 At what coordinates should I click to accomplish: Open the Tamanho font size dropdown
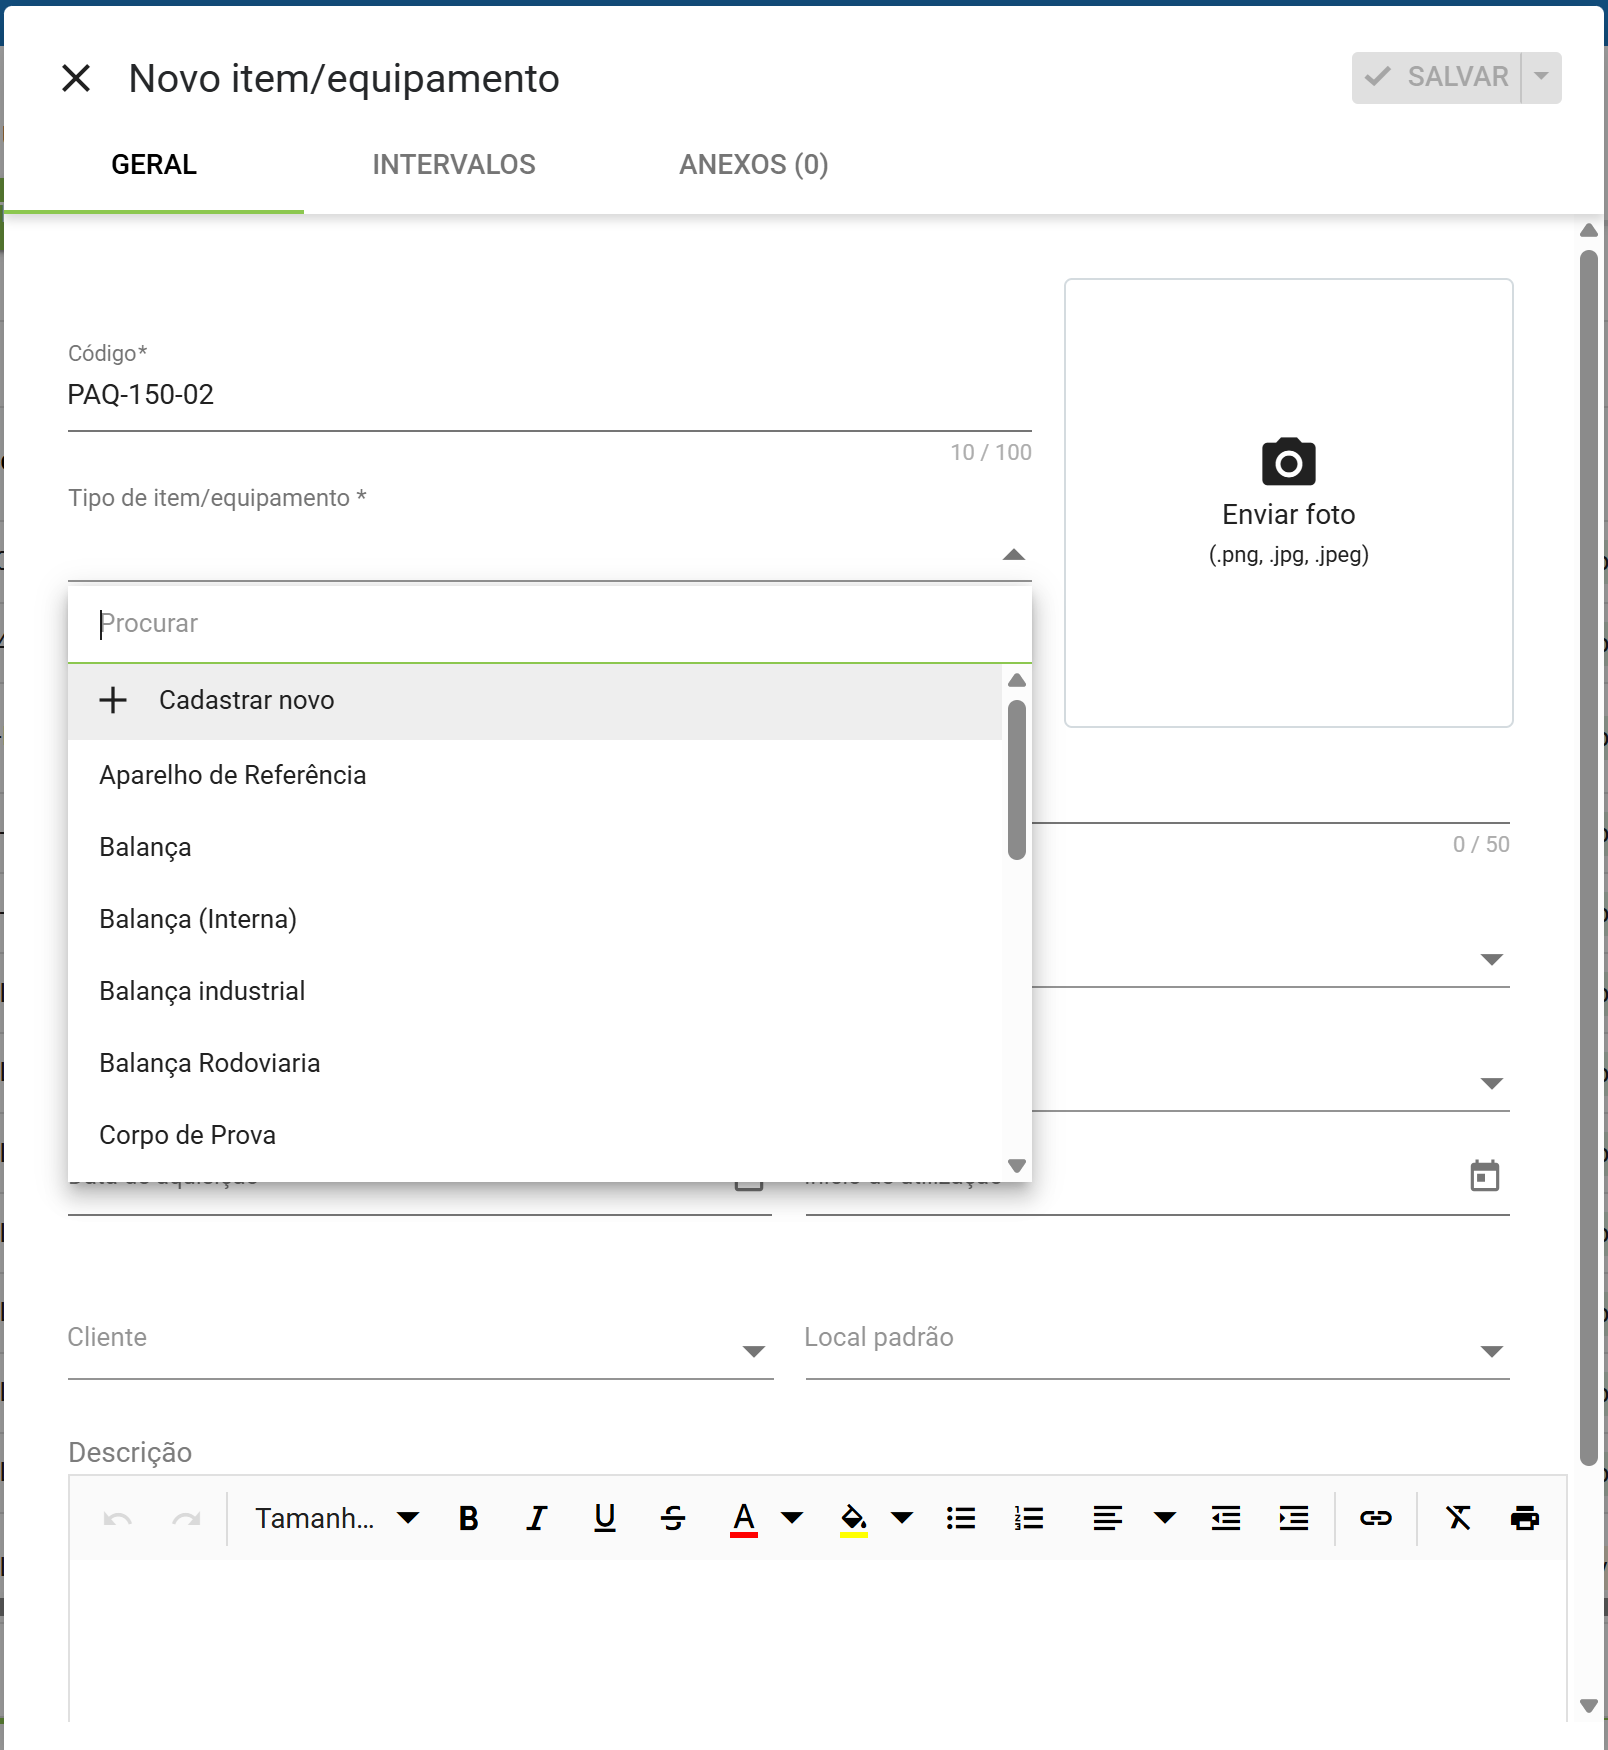(337, 1519)
